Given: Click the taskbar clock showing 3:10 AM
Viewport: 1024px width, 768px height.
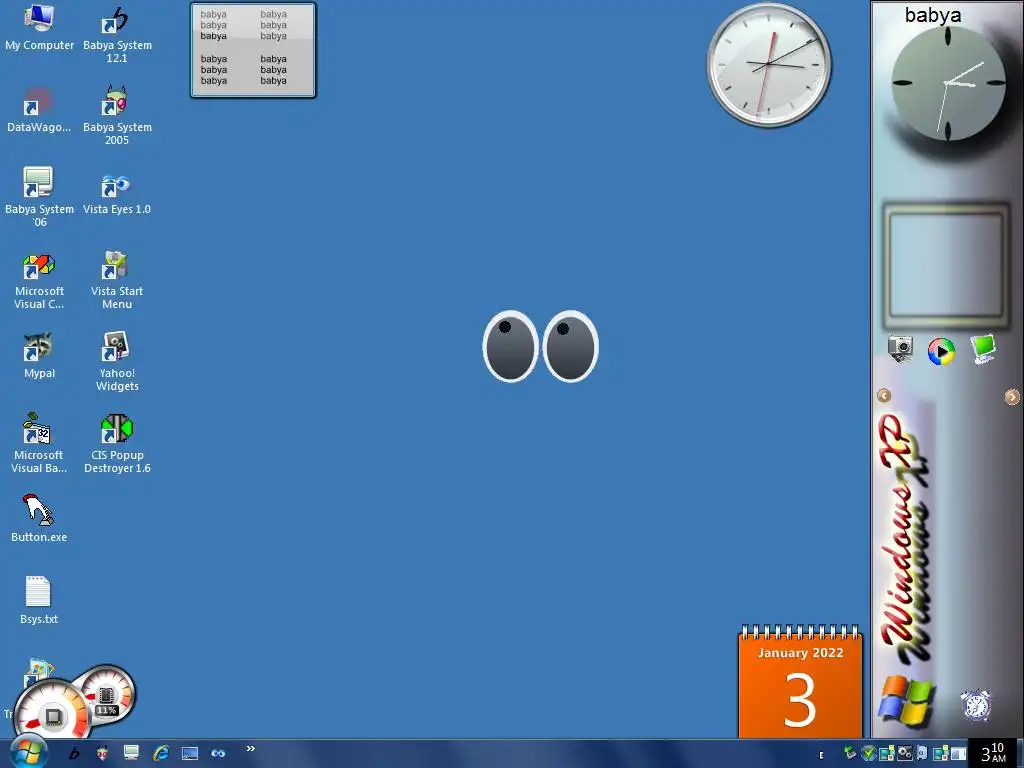Looking at the screenshot, I should coord(994,753).
